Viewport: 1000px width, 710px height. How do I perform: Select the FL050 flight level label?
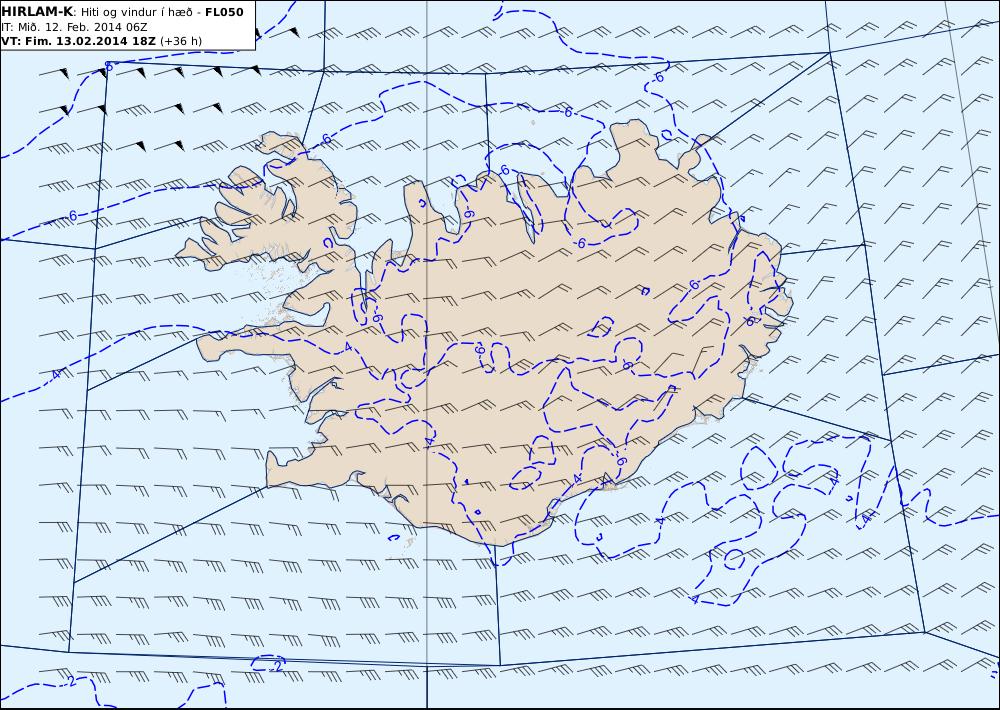(x=224, y=12)
